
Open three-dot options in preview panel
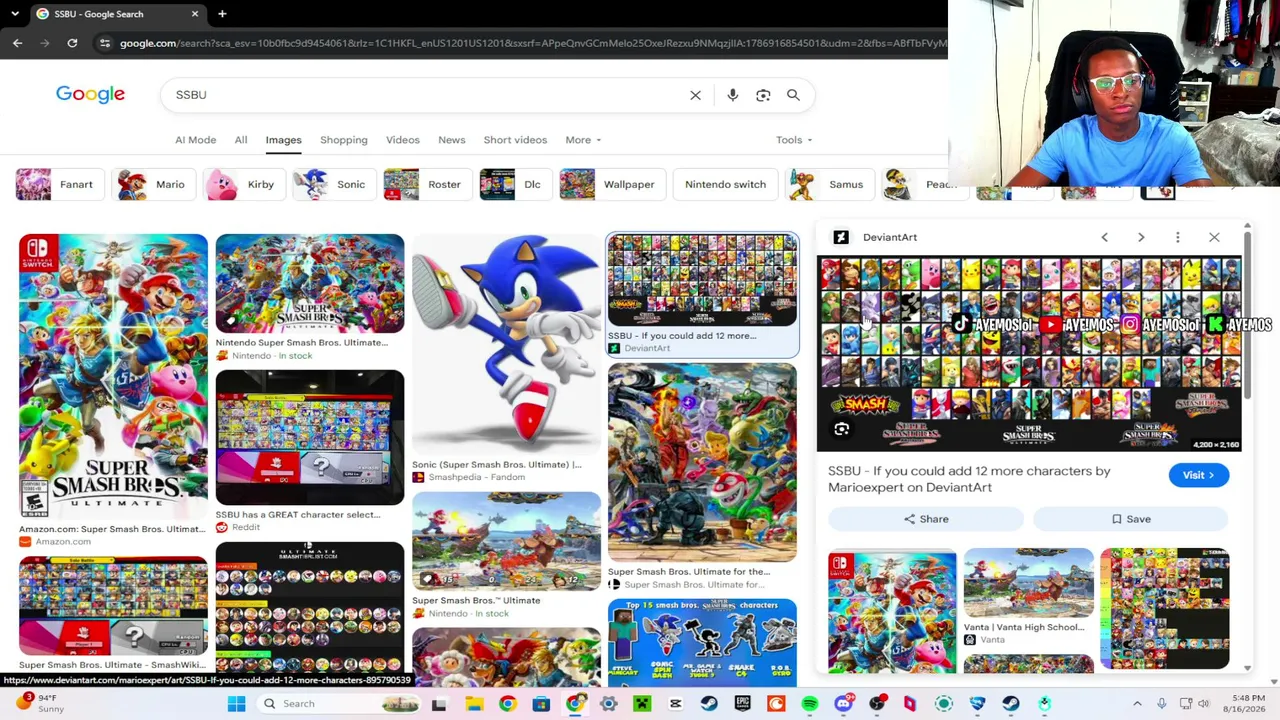[1177, 237]
